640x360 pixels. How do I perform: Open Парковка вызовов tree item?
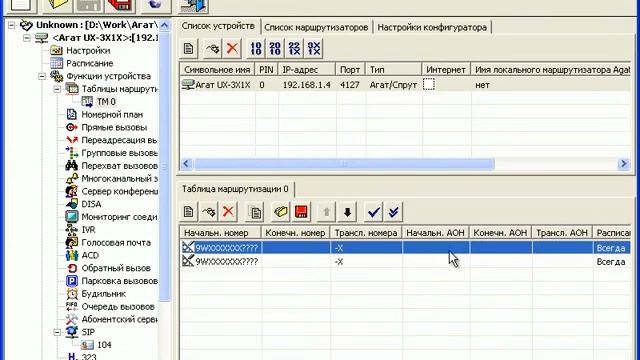pyautogui.click(x=120, y=281)
